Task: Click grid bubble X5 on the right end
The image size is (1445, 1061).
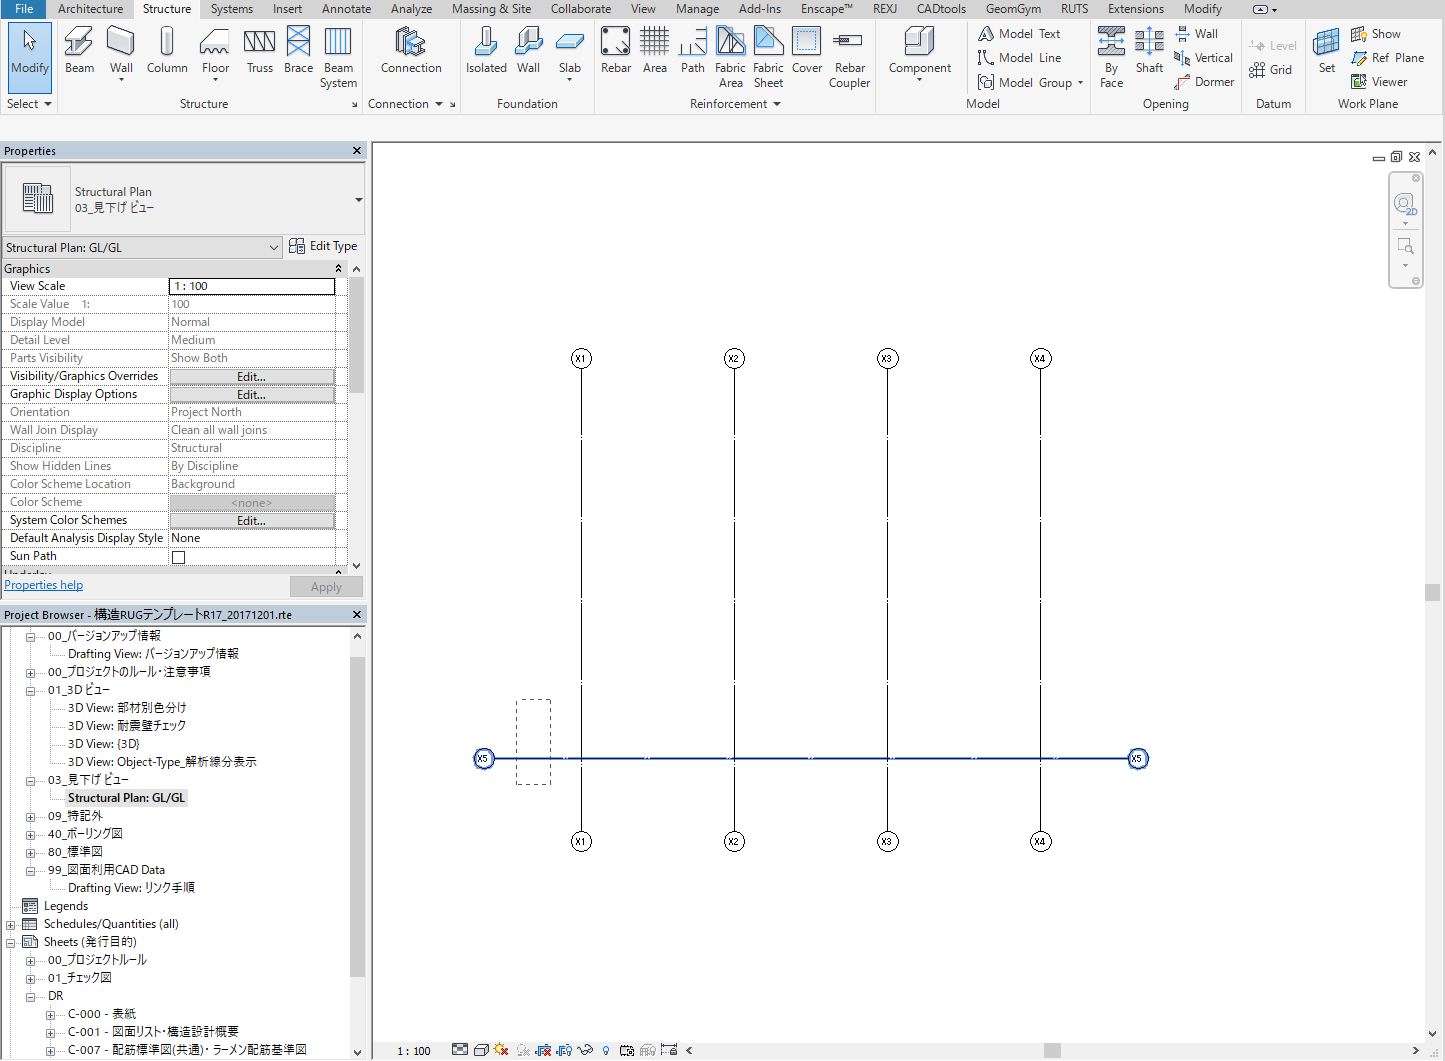Action: 1137,759
